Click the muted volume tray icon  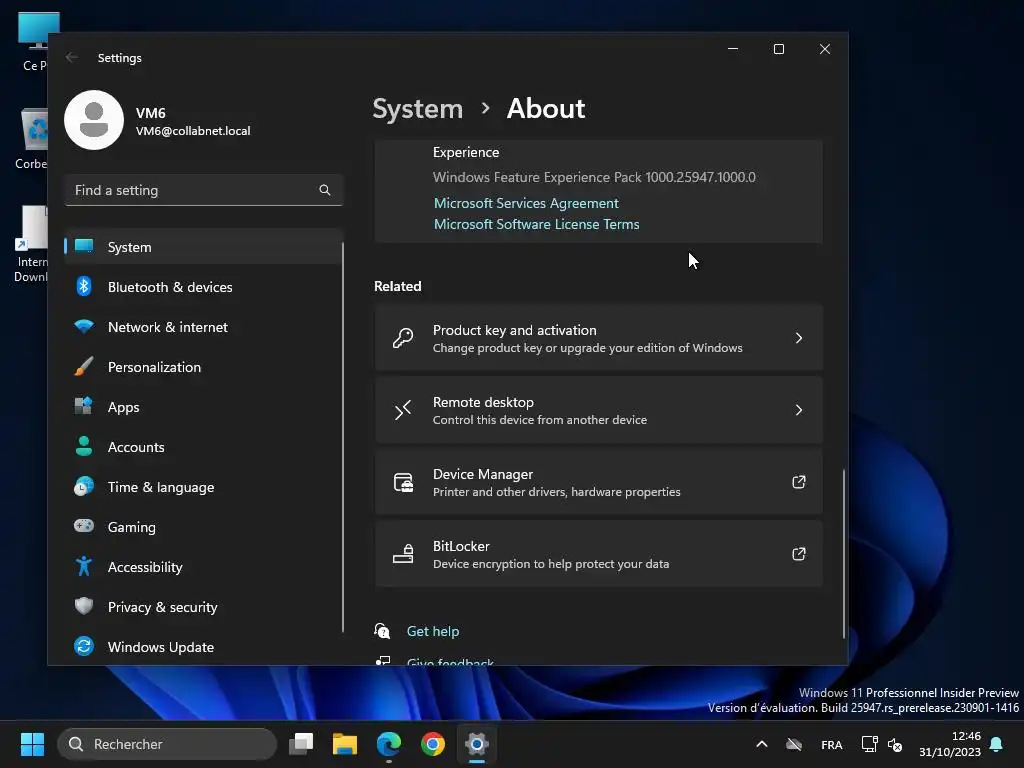click(895, 744)
